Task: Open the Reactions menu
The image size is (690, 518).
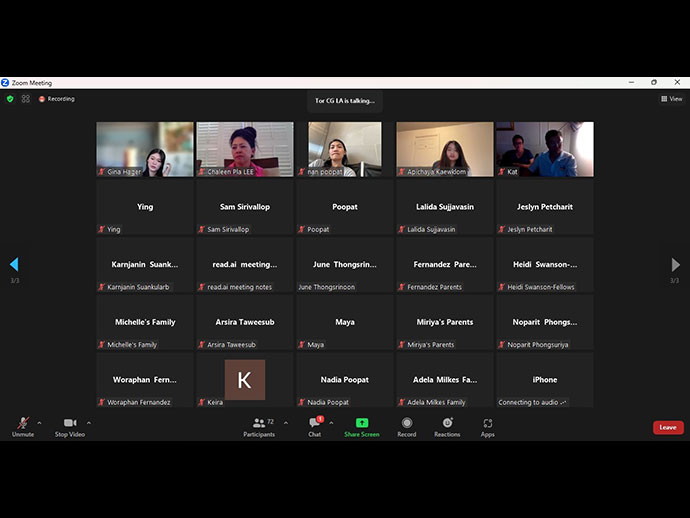Action: tap(447, 424)
